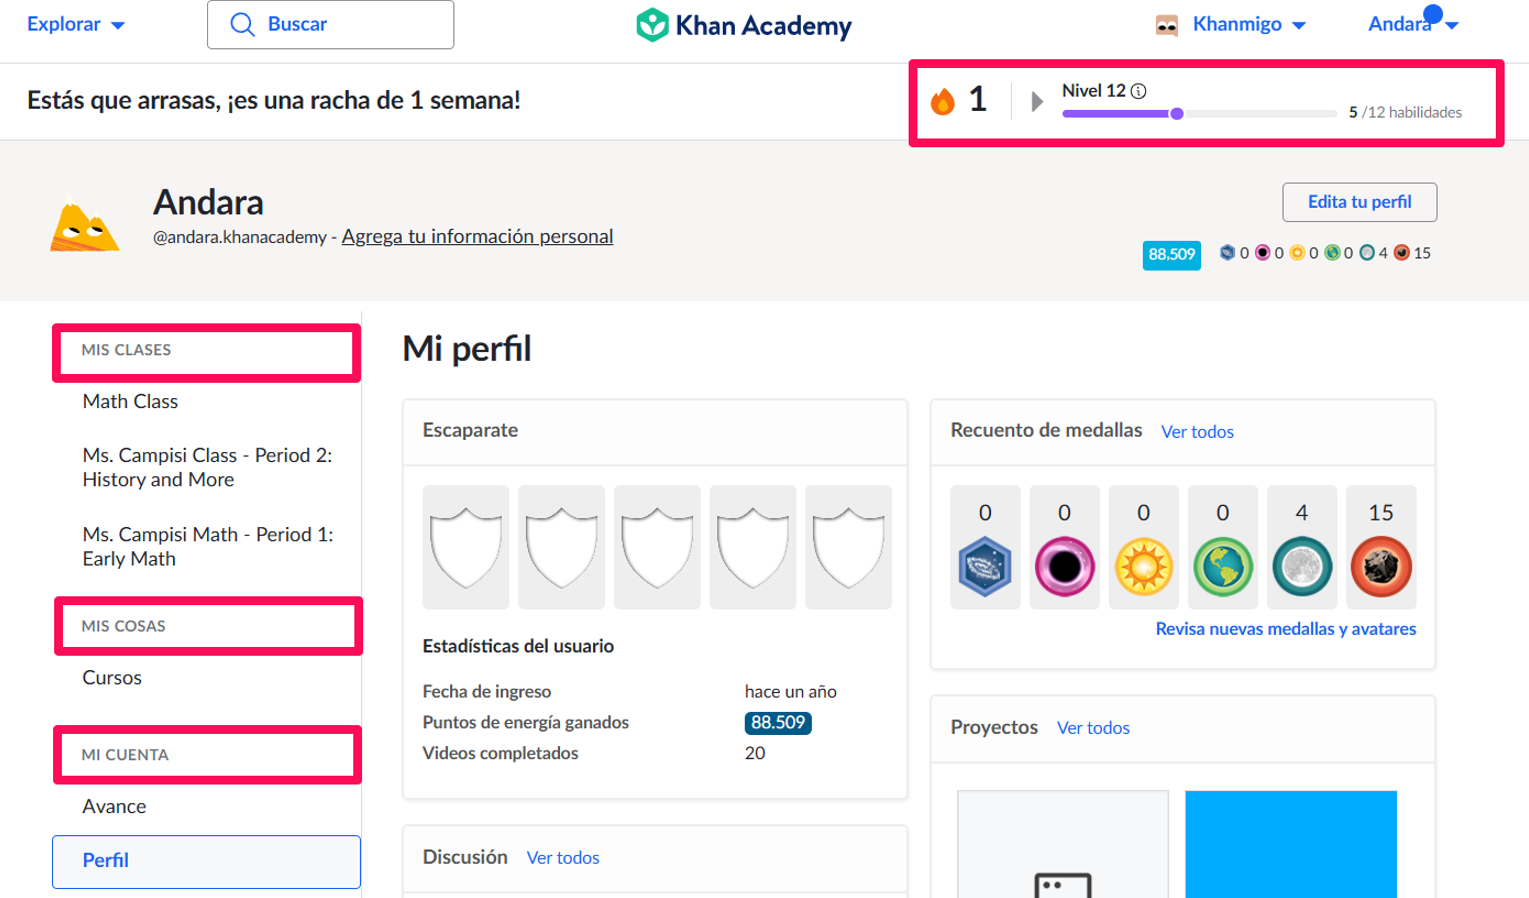Screen dimensions: 1529x898
Task: Click the Khanmigo avatar icon
Action: click(1166, 25)
